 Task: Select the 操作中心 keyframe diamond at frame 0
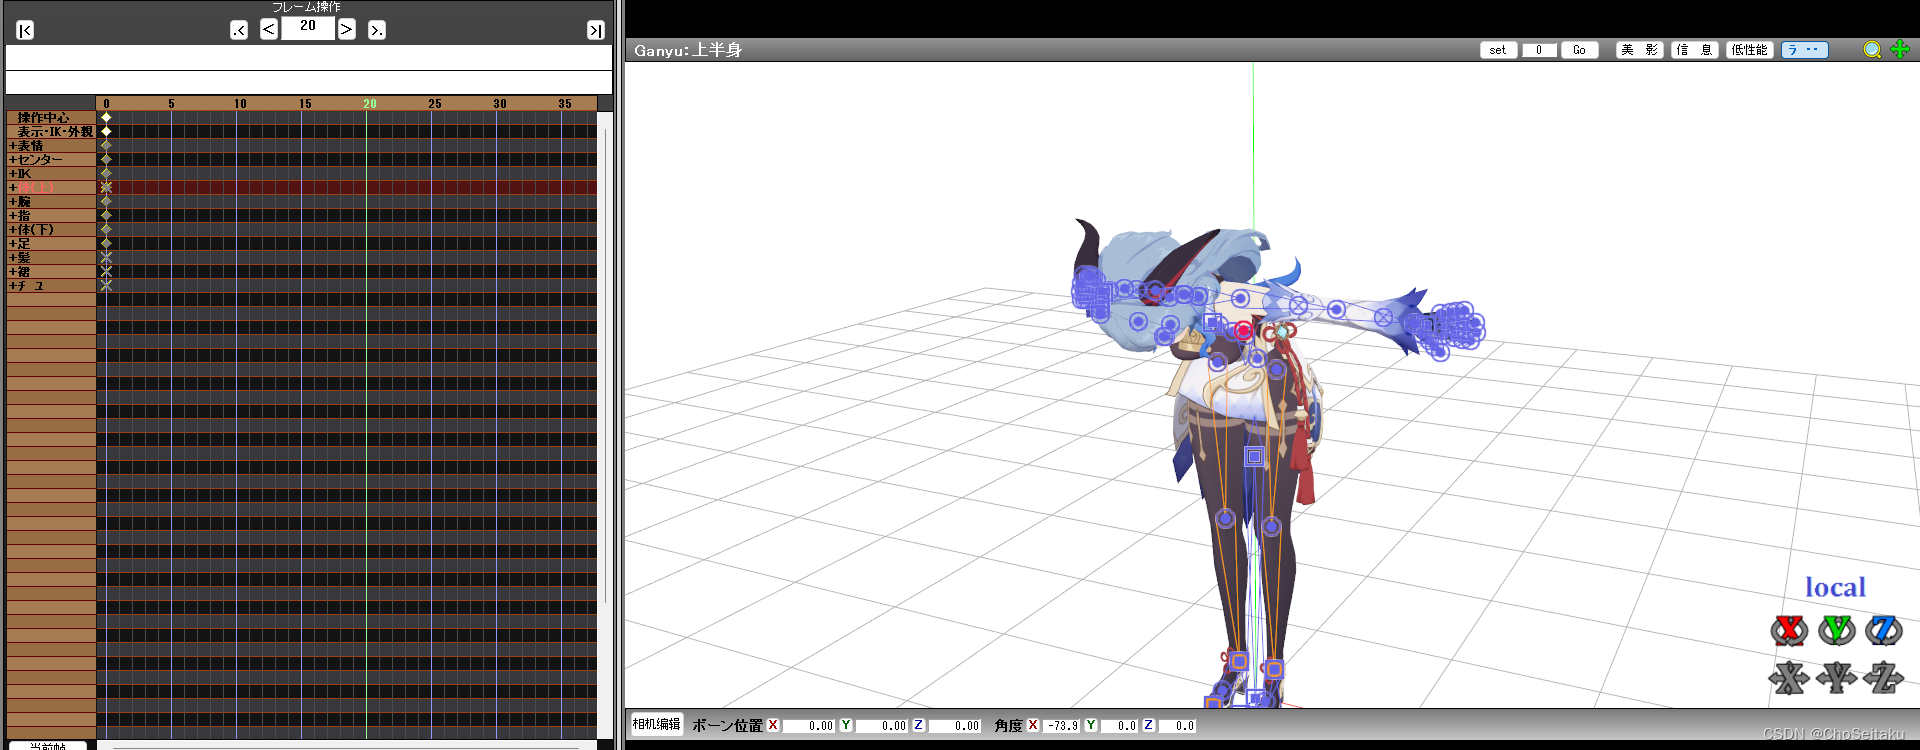click(106, 118)
